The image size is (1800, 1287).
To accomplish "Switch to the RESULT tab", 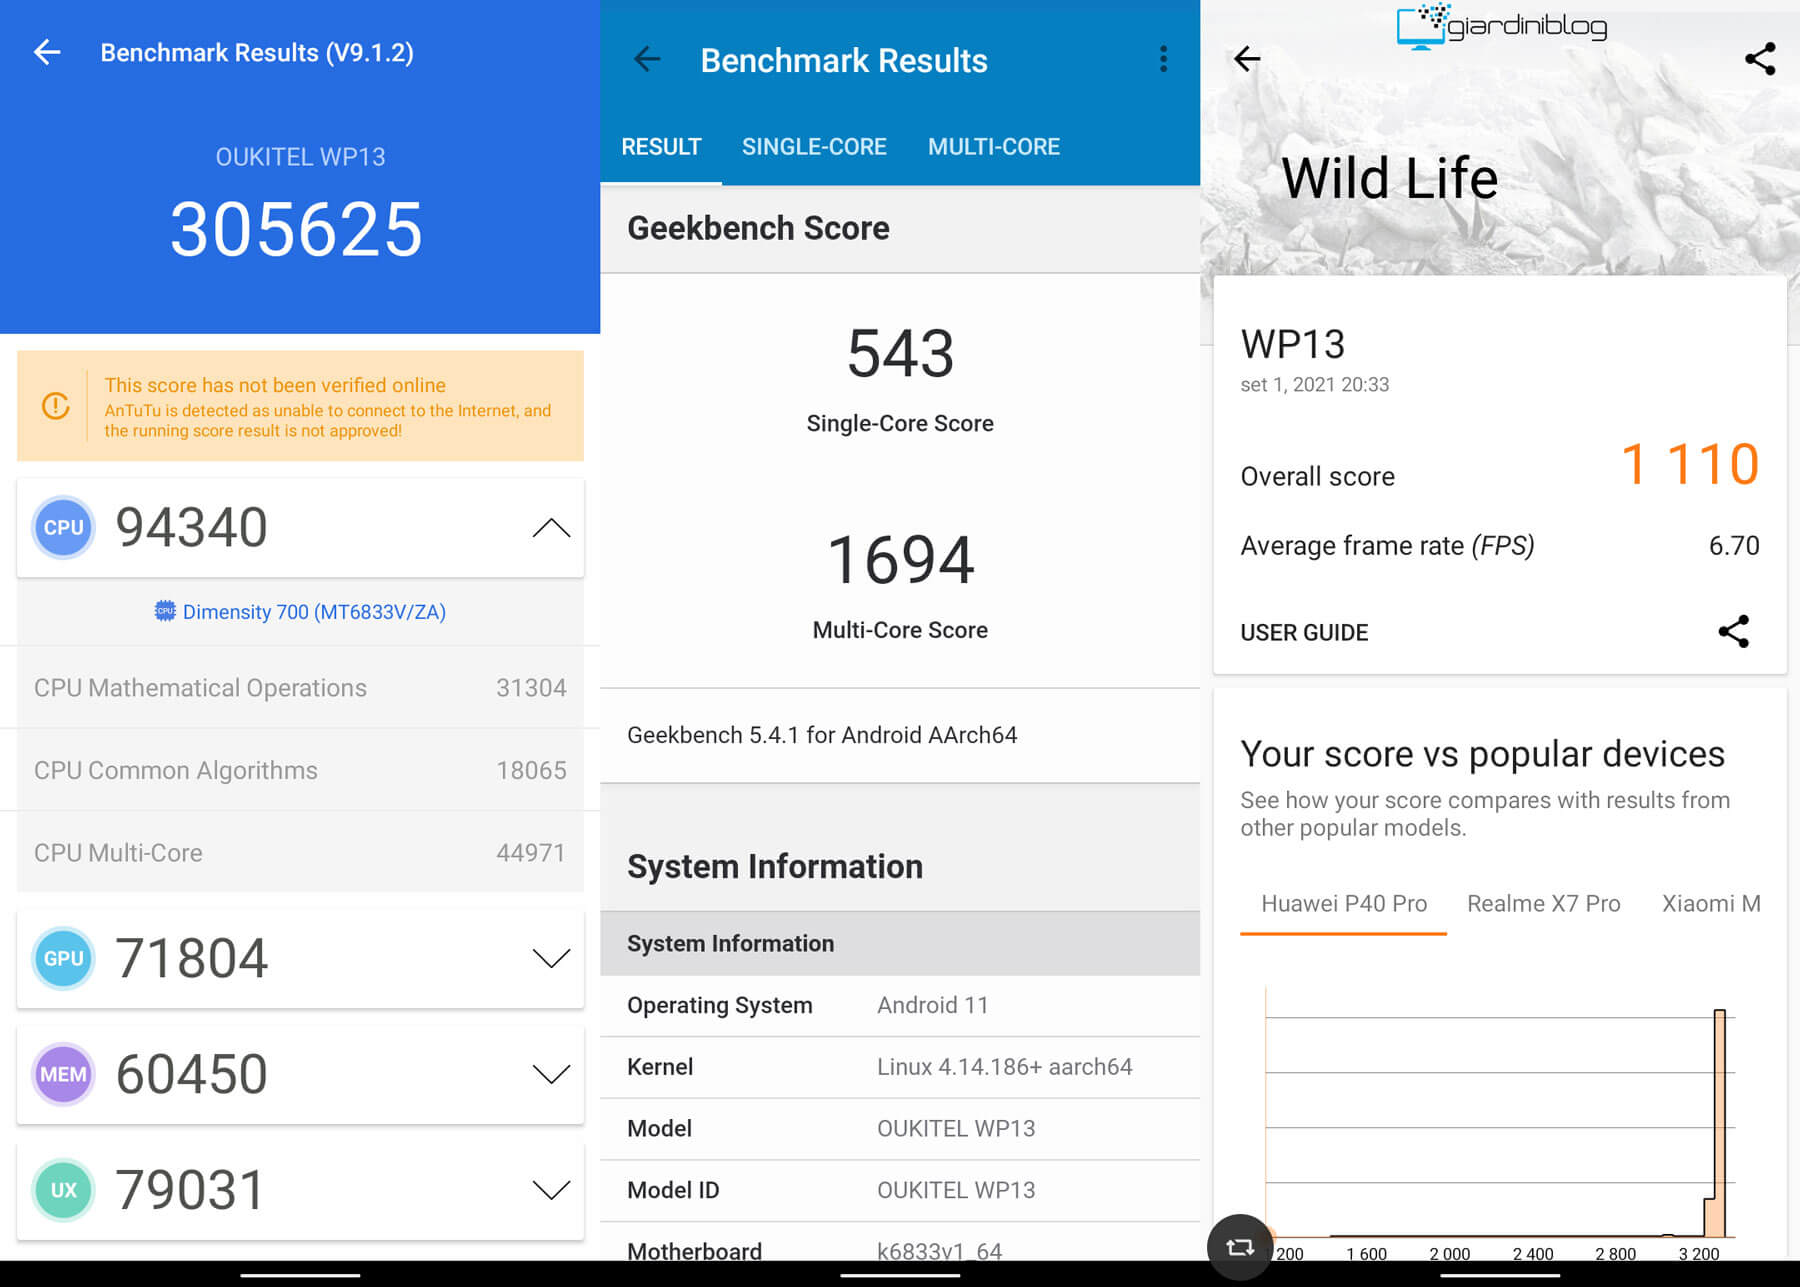I will pyautogui.click(x=661, y=147).
